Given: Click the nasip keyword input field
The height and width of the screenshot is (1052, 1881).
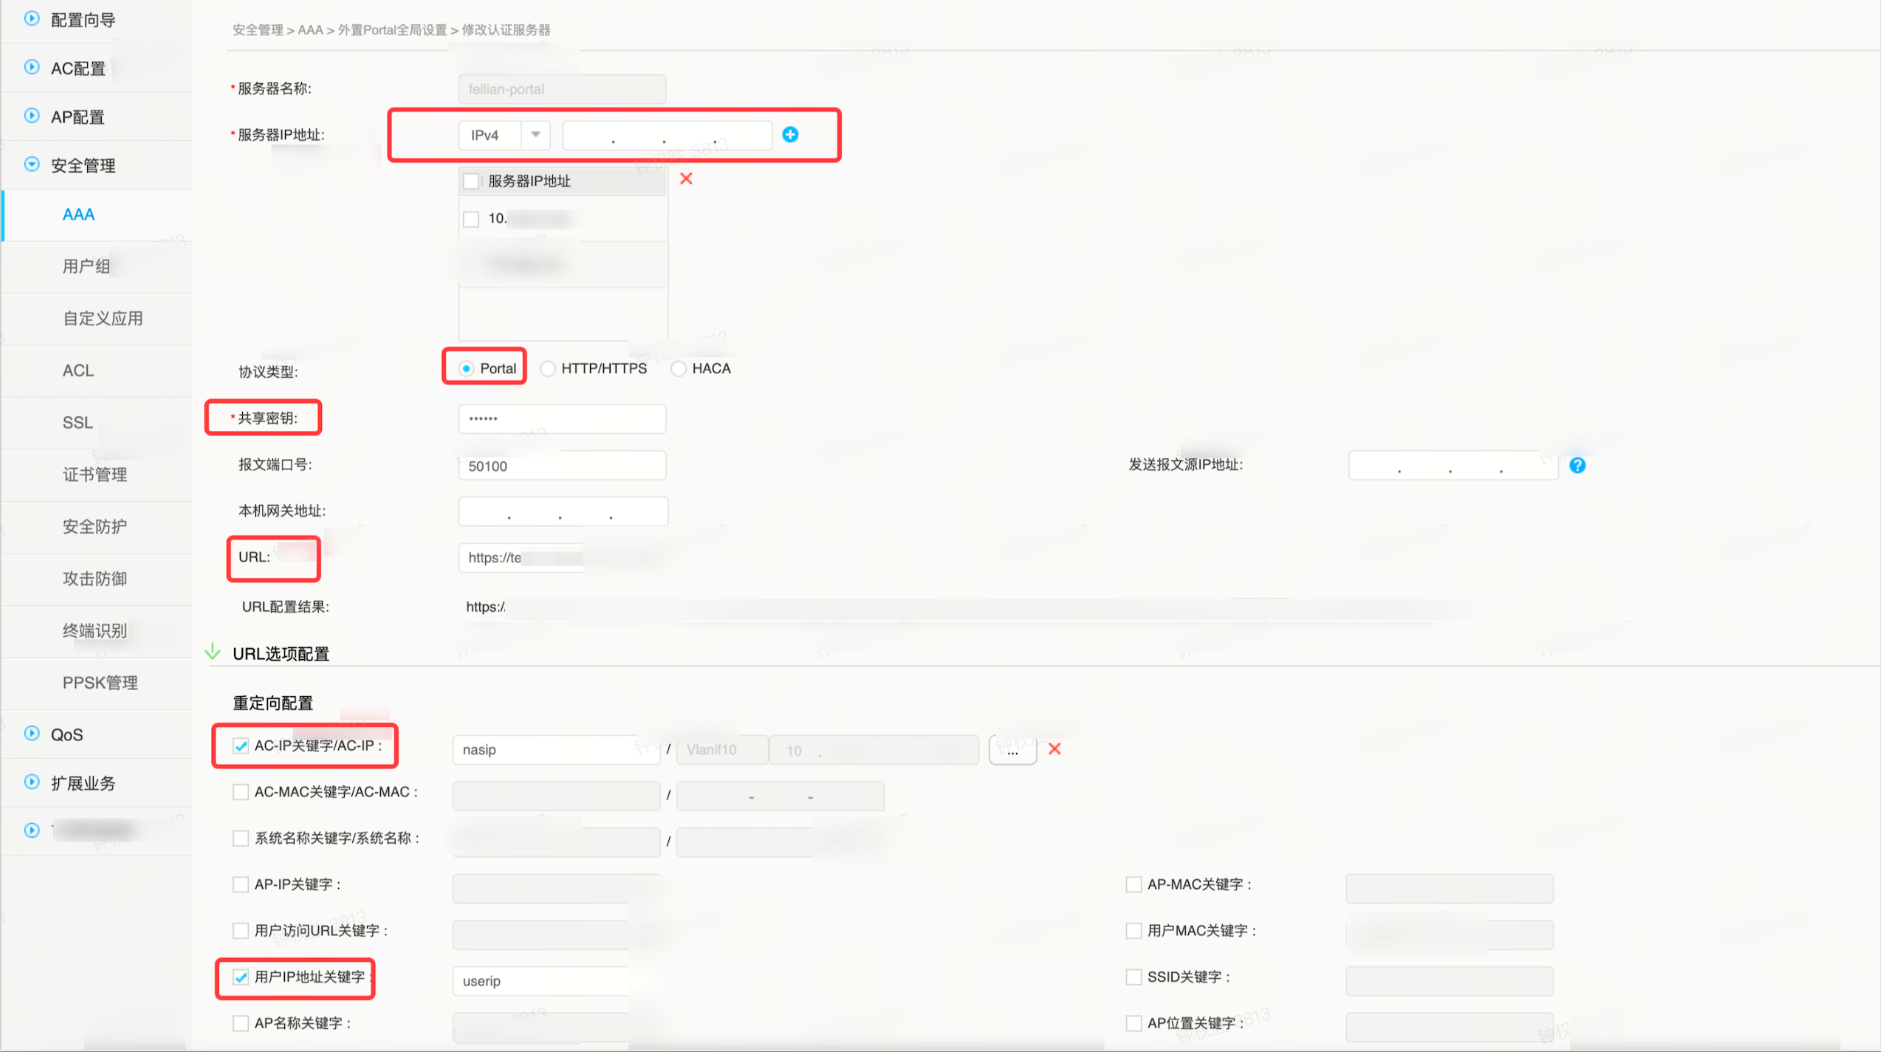Looking at the screenshot, I should click(556, 750).
